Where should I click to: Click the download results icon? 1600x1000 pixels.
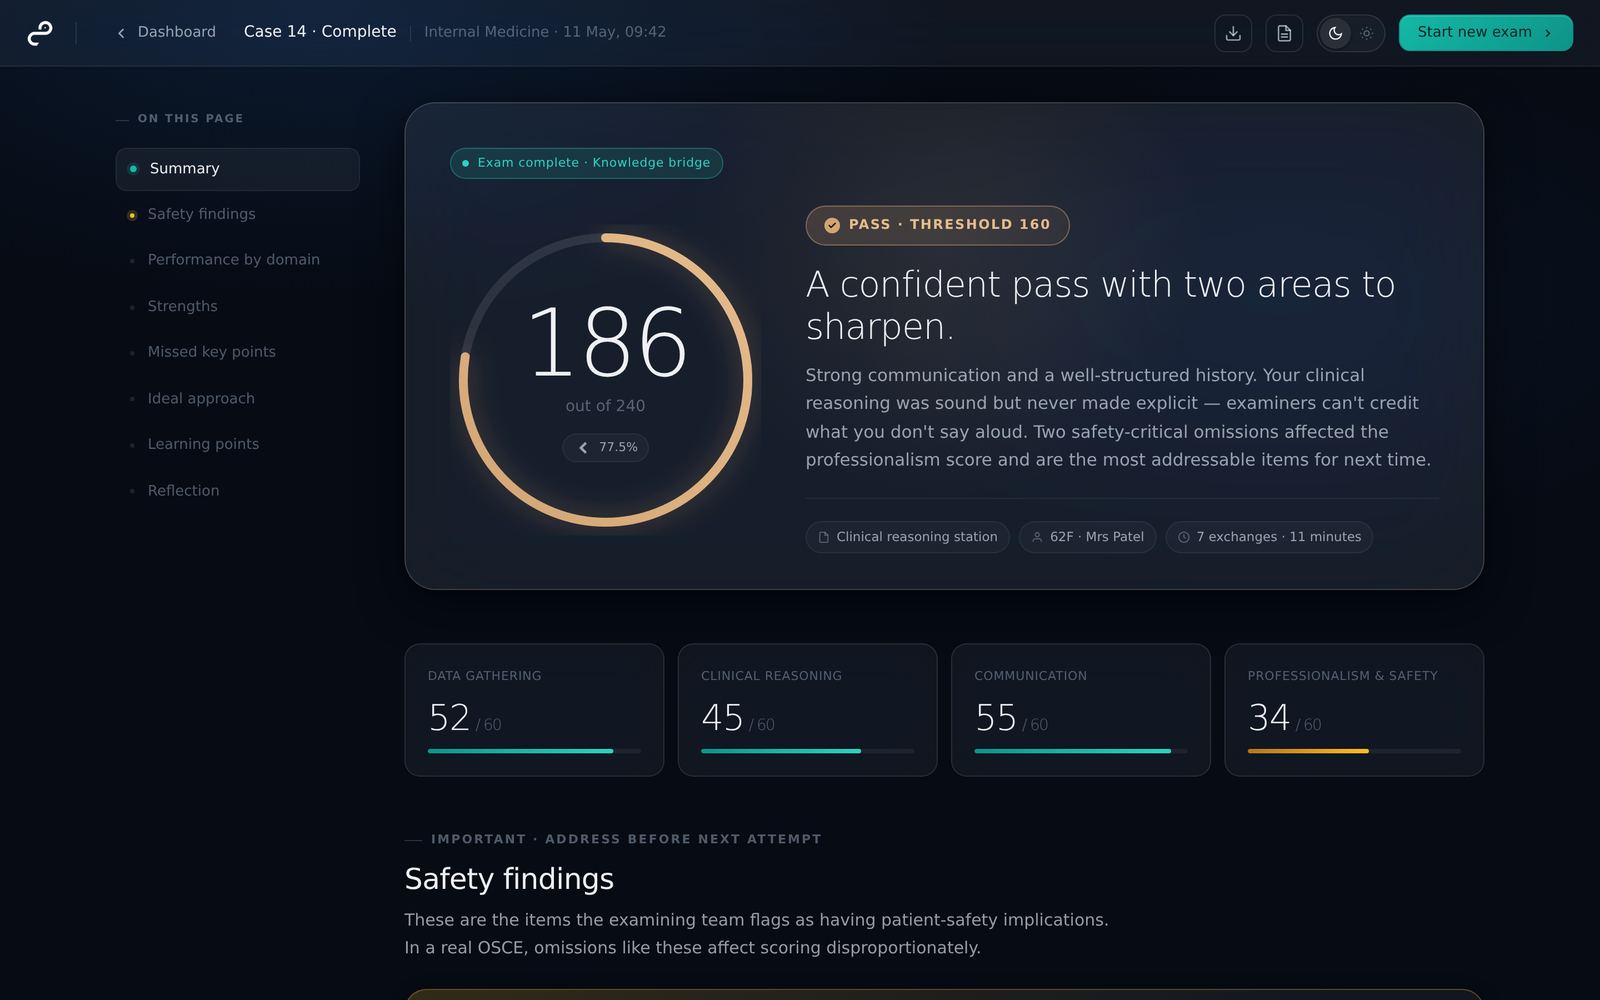tap(1233, 33)
